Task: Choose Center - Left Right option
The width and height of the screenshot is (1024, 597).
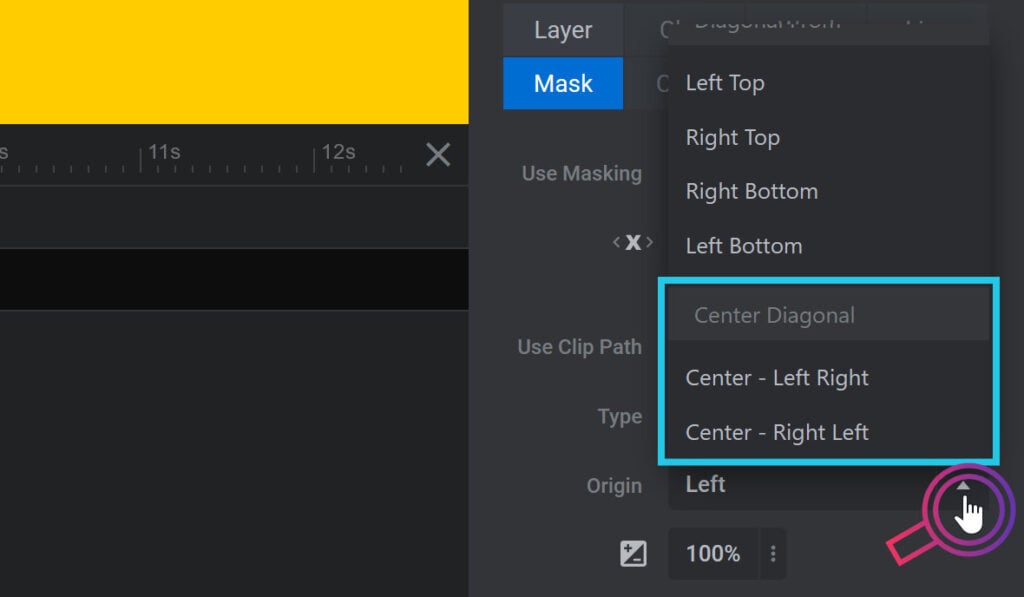Action: click(x=777, y=378)
